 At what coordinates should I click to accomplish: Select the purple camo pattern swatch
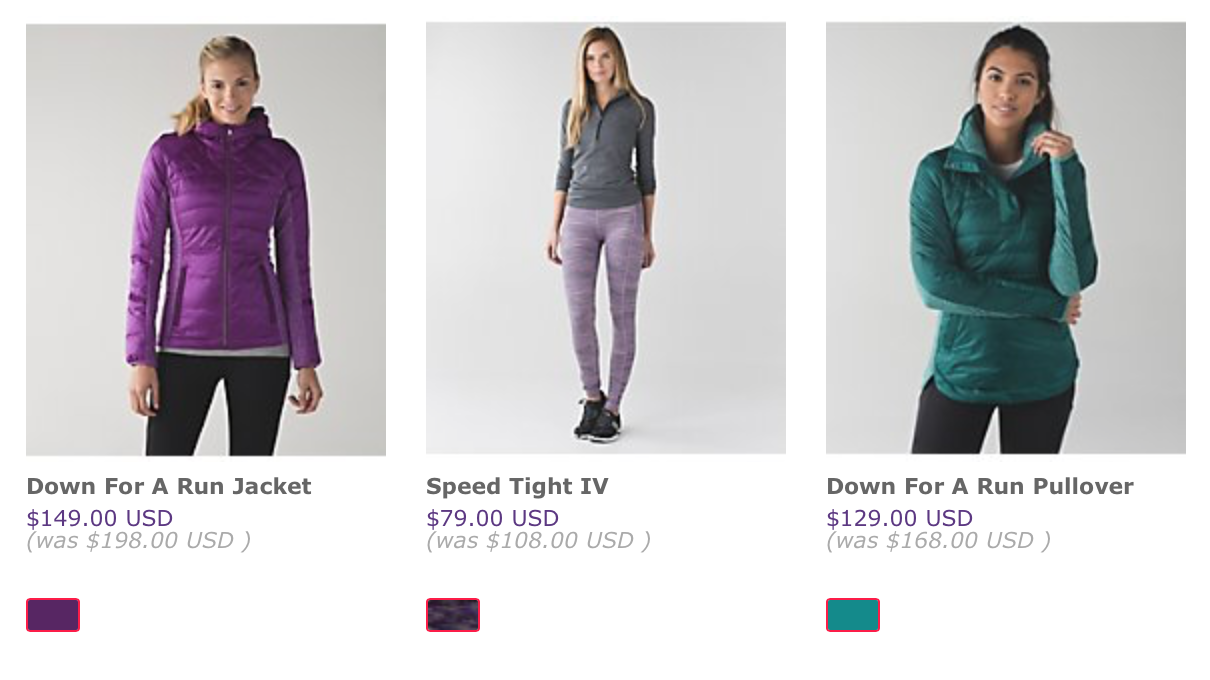click(x=453, y=615)
